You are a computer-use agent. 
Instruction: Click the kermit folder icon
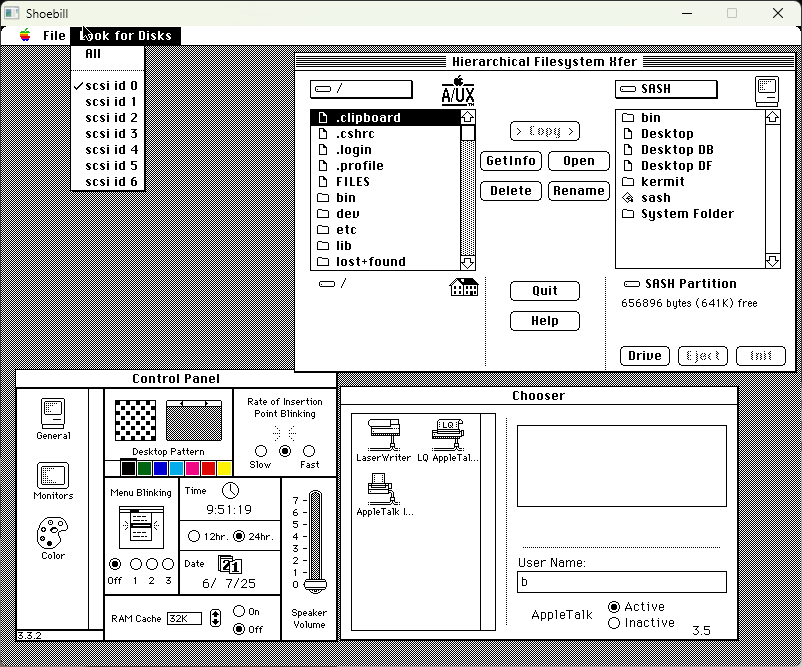pyautogui.click(x=628, y=182)
